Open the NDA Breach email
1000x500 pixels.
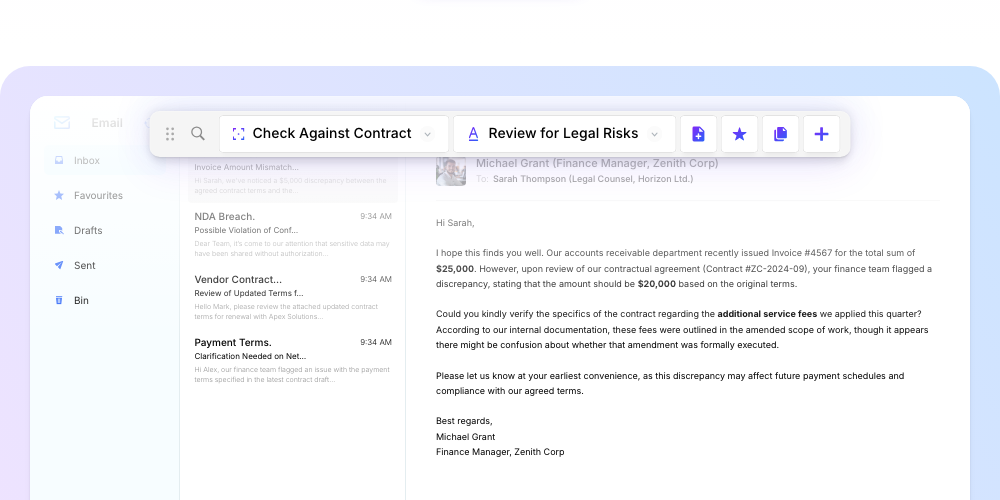(293, 235)
